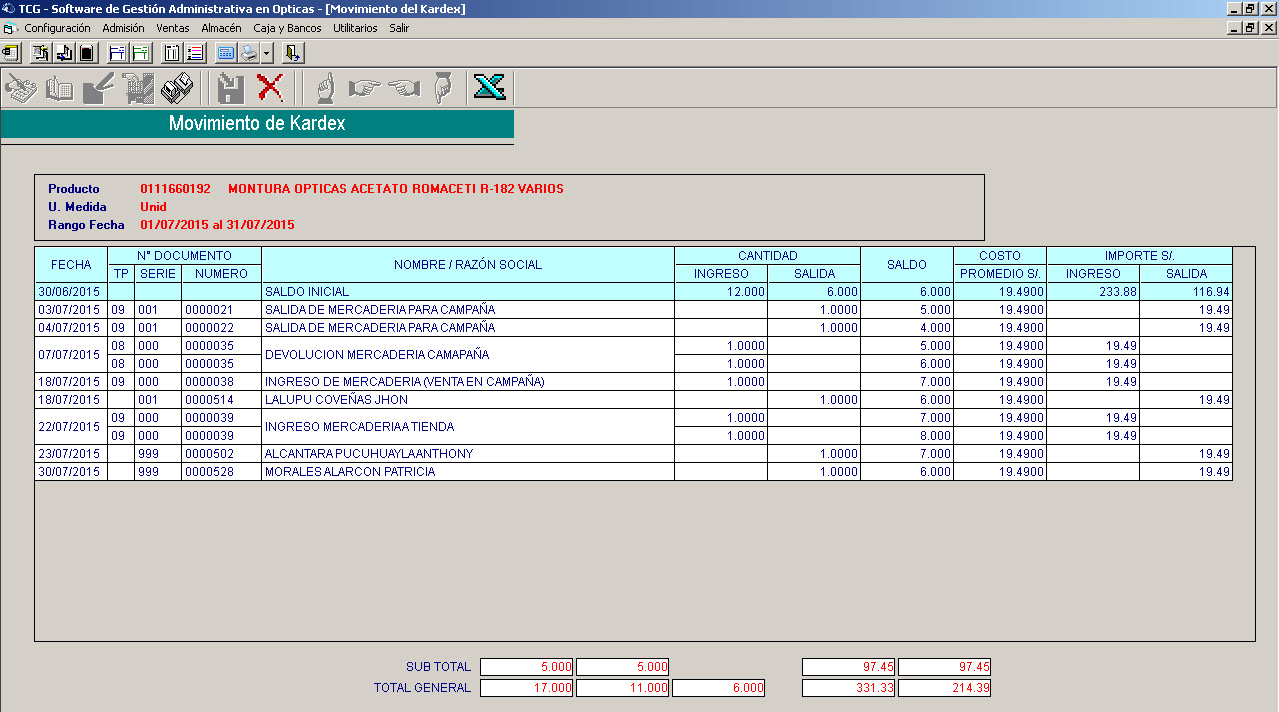This screenshot has width=1279, height=712.
Task: Click the hand pointing right icon
Action: click(x=364, y=88)
